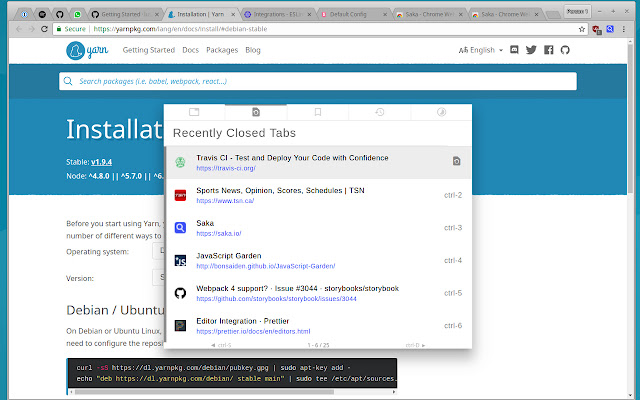Open the recently viewed mode icon in Saka
Viewport: 640px width, 400px height.
[x=441, y=112]
